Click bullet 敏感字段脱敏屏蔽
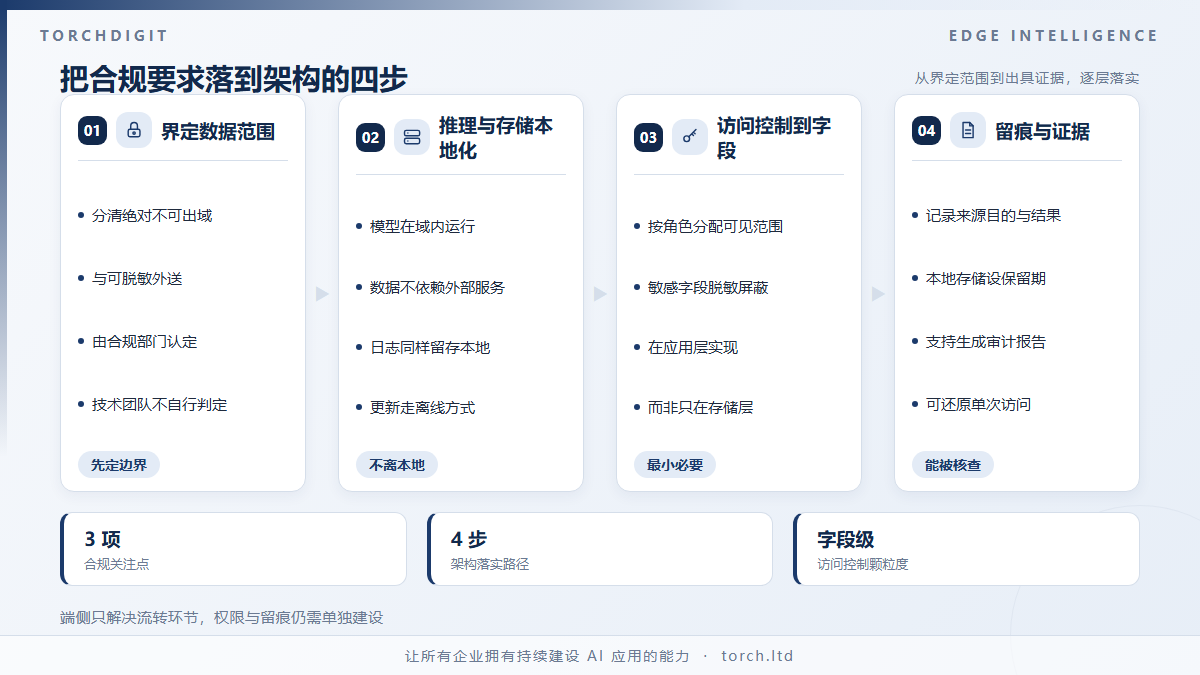 pos(708,288)
